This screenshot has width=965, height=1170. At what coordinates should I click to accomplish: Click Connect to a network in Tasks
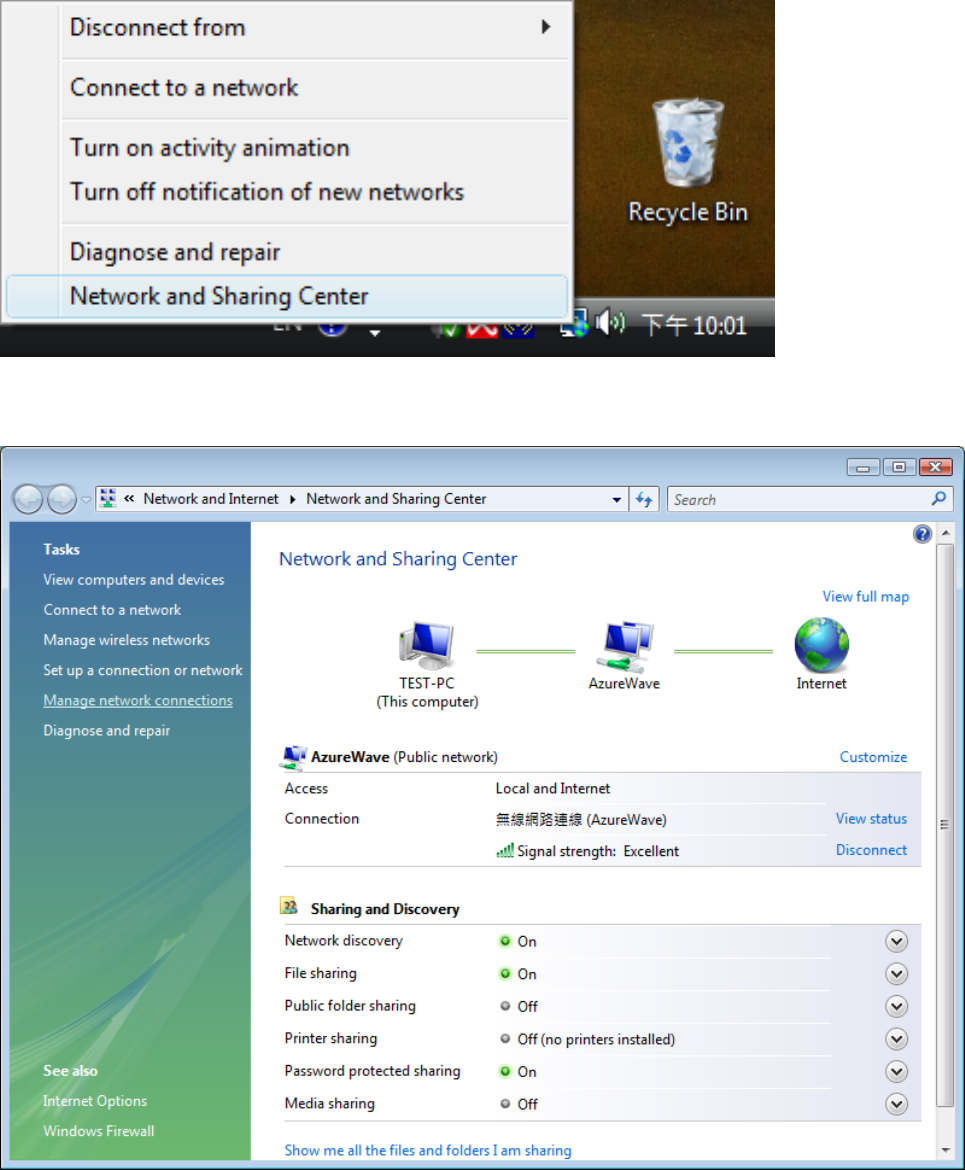112,610
